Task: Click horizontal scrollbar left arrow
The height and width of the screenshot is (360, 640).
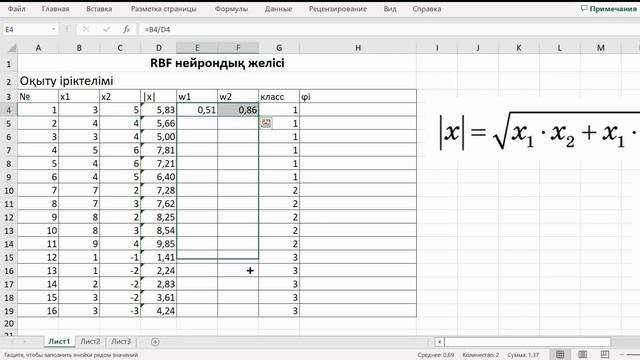Action: pyautogui.click(x=439, y=342)
